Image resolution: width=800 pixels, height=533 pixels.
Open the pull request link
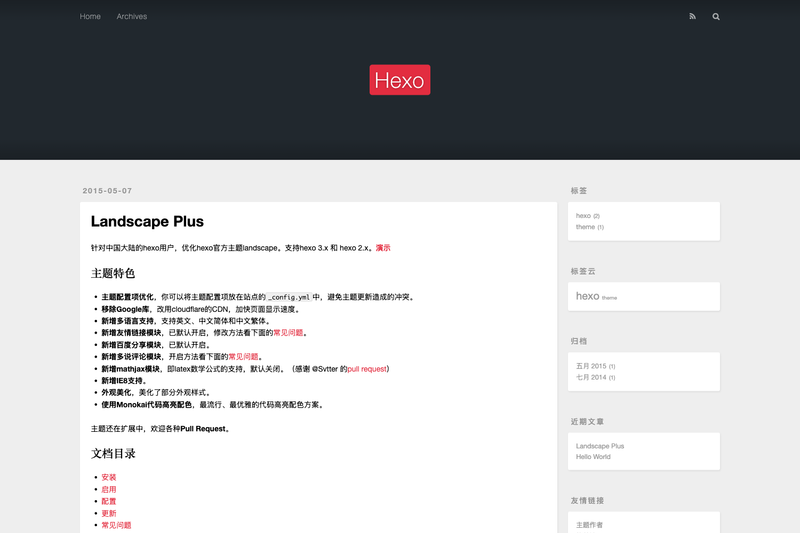pos(367,369)
